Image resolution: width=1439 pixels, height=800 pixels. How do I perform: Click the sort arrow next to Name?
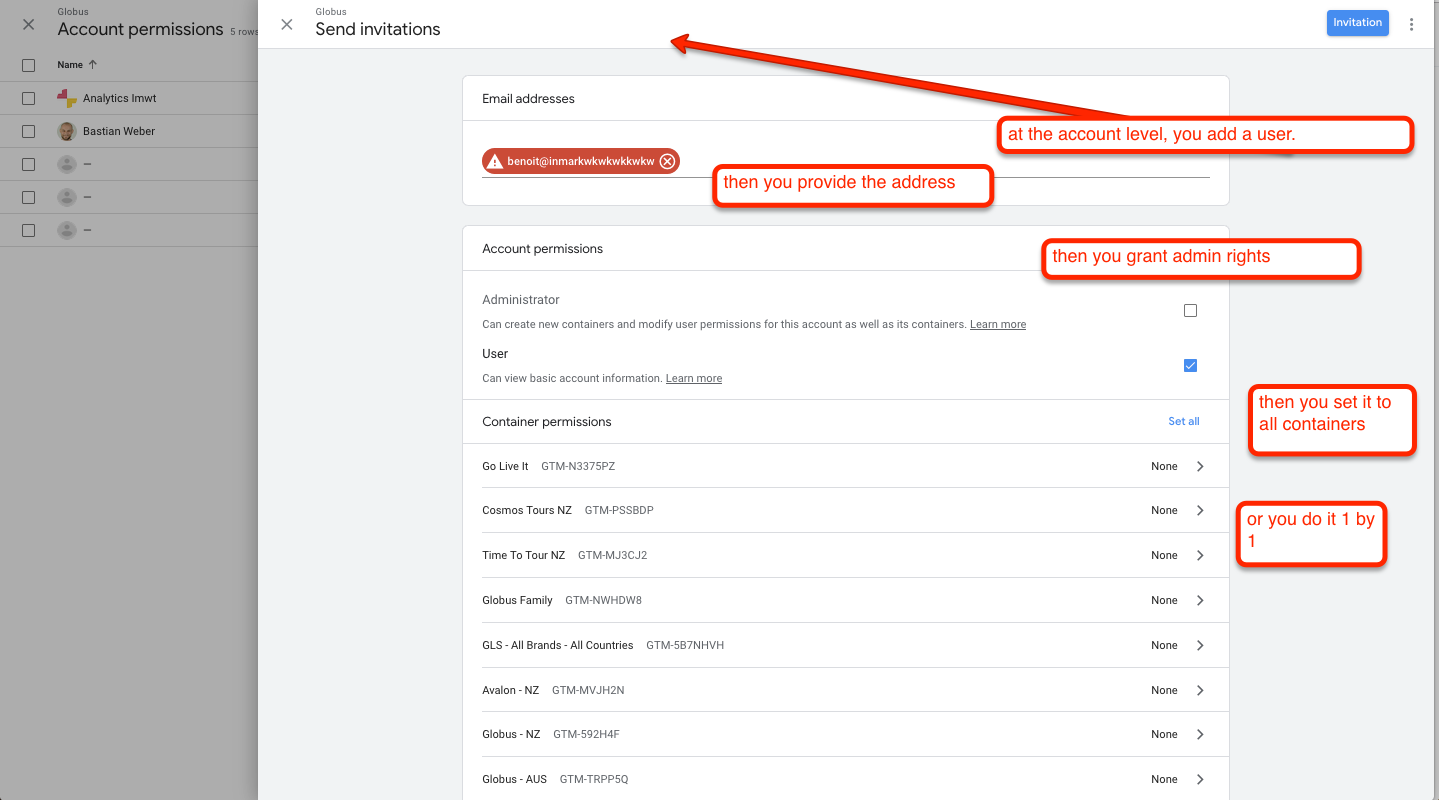[x=93, y=65]
